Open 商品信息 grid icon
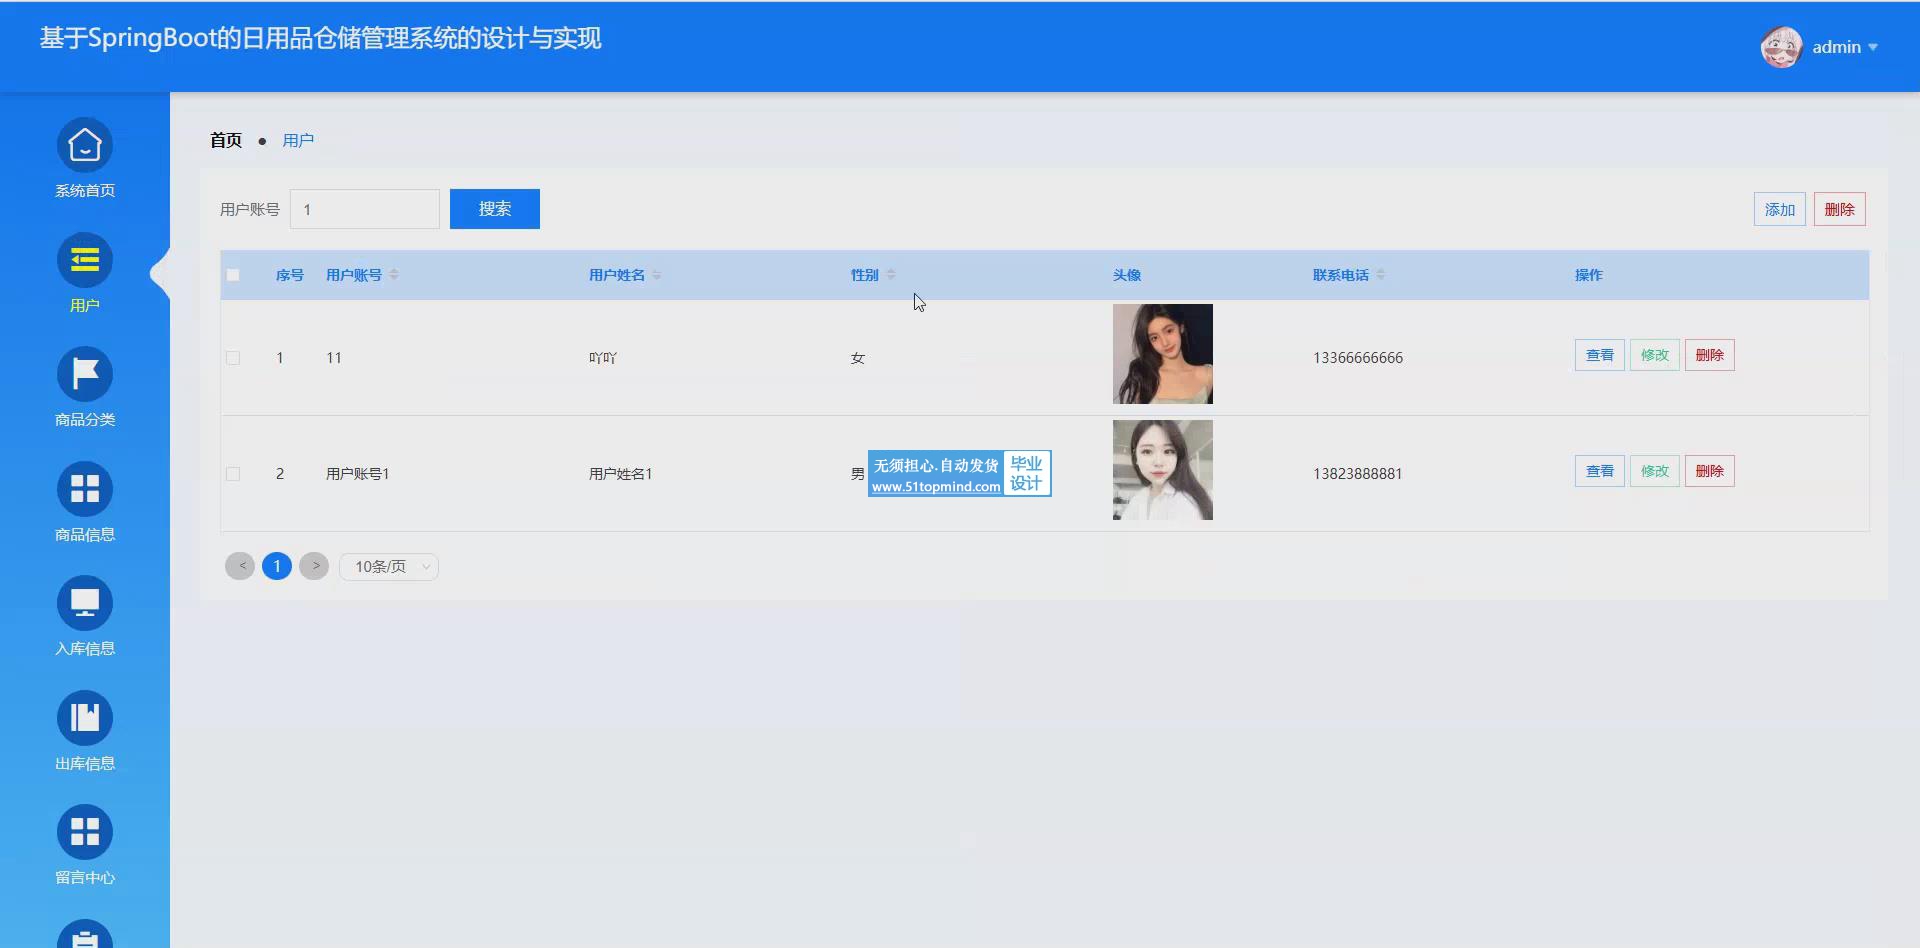Screen dimensions: 1920x948 pos(85,489)
